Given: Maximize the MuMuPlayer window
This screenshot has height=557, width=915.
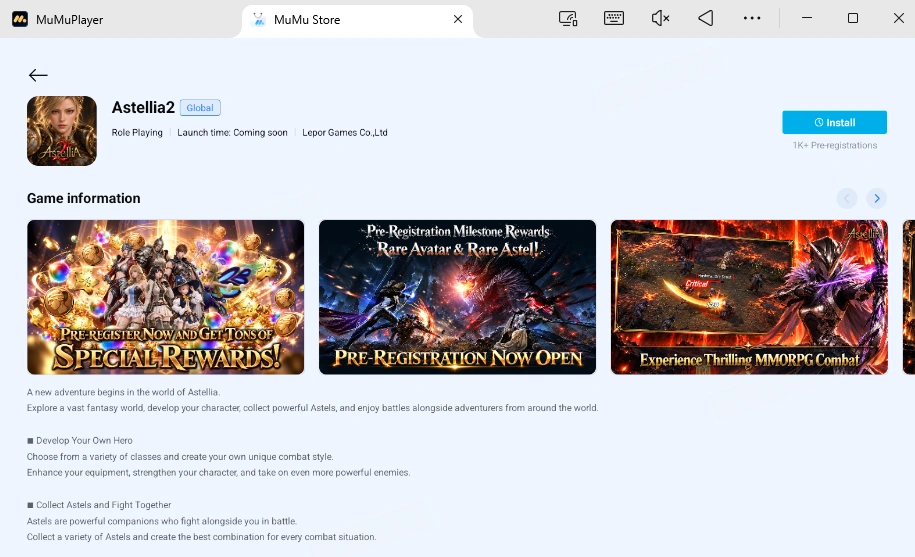Looking at the screenshot, I should click(853, 18).
